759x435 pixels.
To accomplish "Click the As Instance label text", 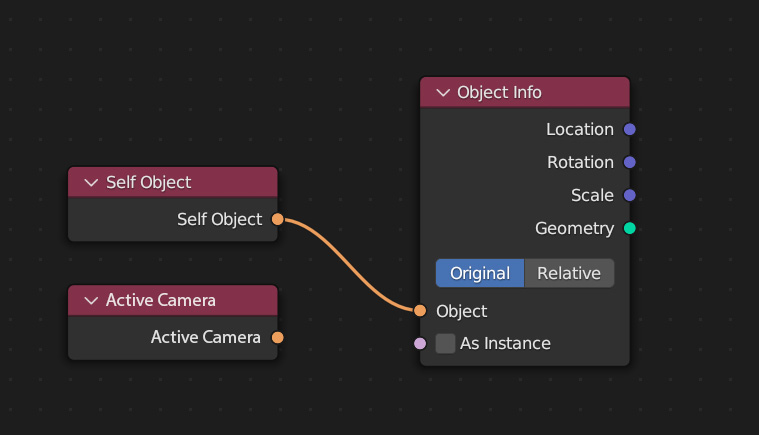I will (x=505, y=344).
